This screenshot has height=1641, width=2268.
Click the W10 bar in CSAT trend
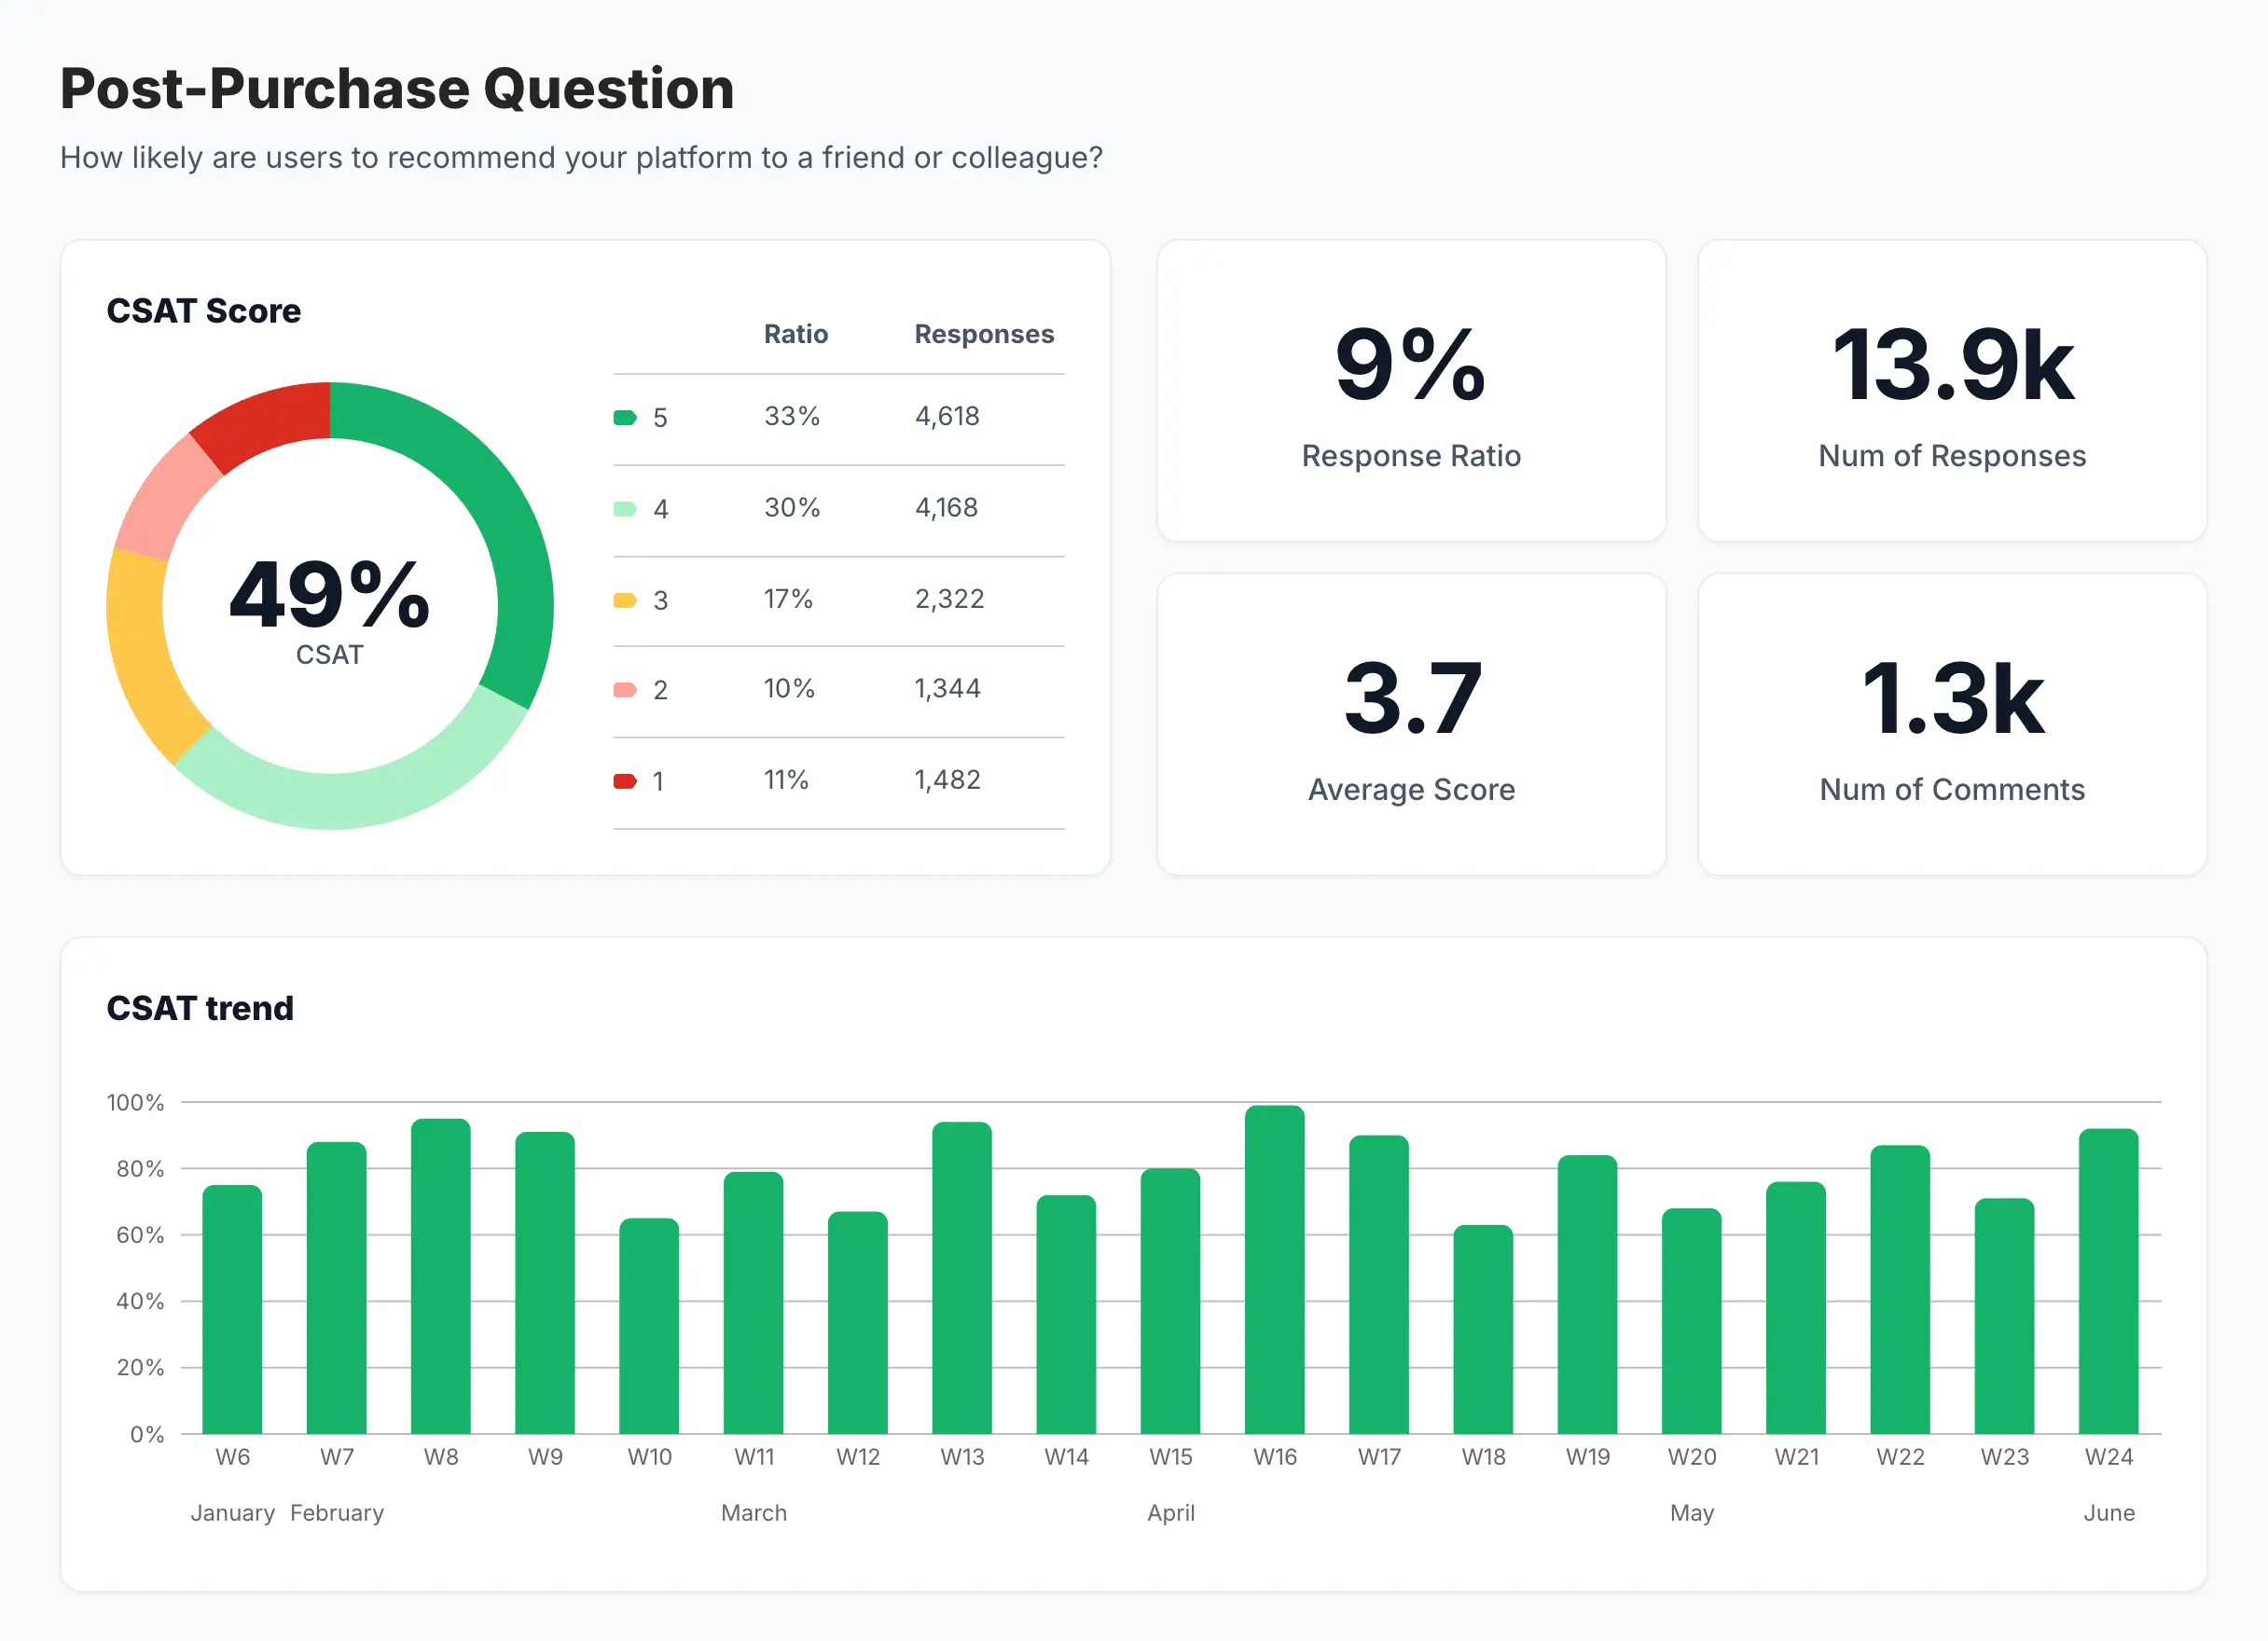[649, 1326]
